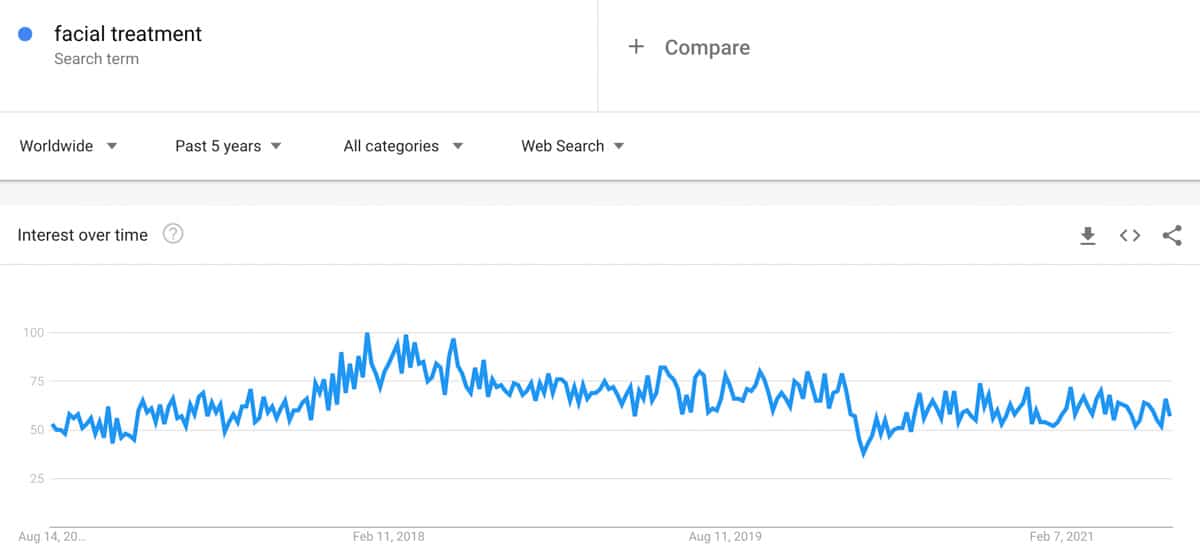Click the Search term subtitle

pyautogui.click(x=96, y=59)
